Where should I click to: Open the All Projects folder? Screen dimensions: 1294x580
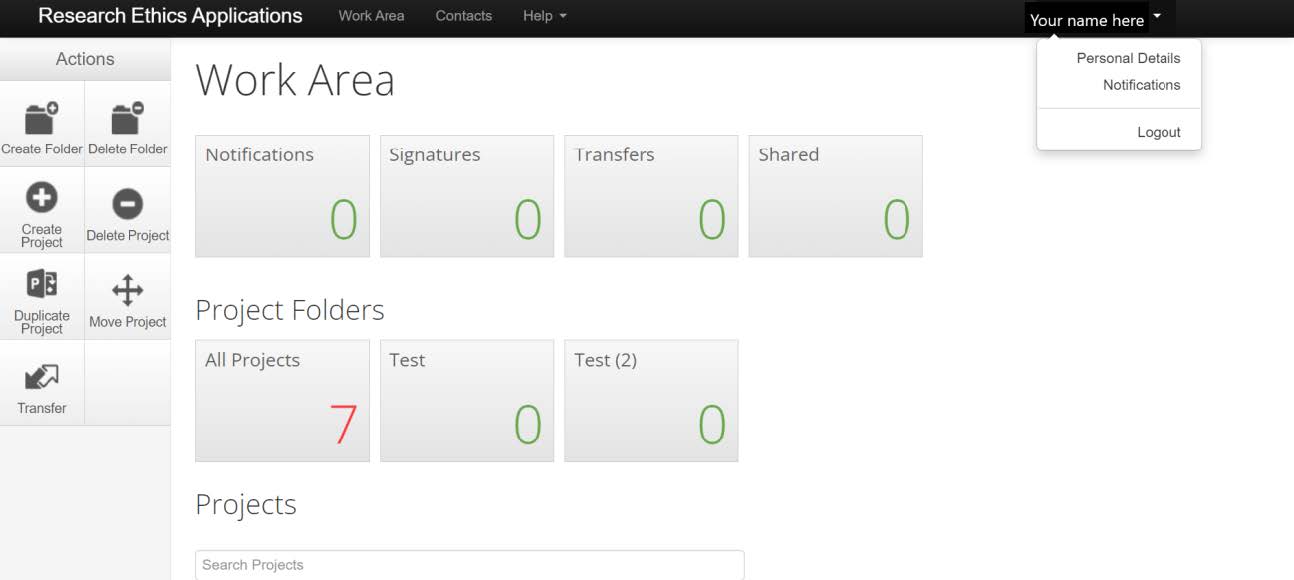pos(282,400)
